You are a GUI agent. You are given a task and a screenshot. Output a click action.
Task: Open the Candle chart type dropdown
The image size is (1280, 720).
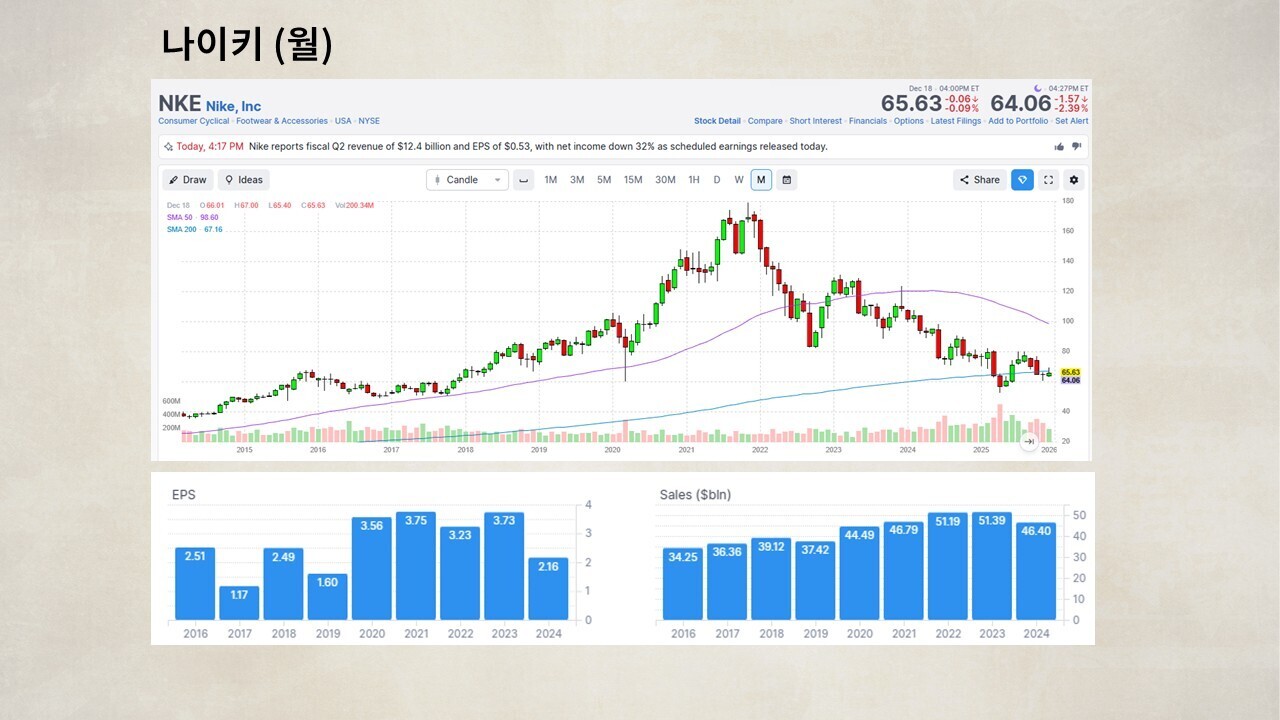467,180
